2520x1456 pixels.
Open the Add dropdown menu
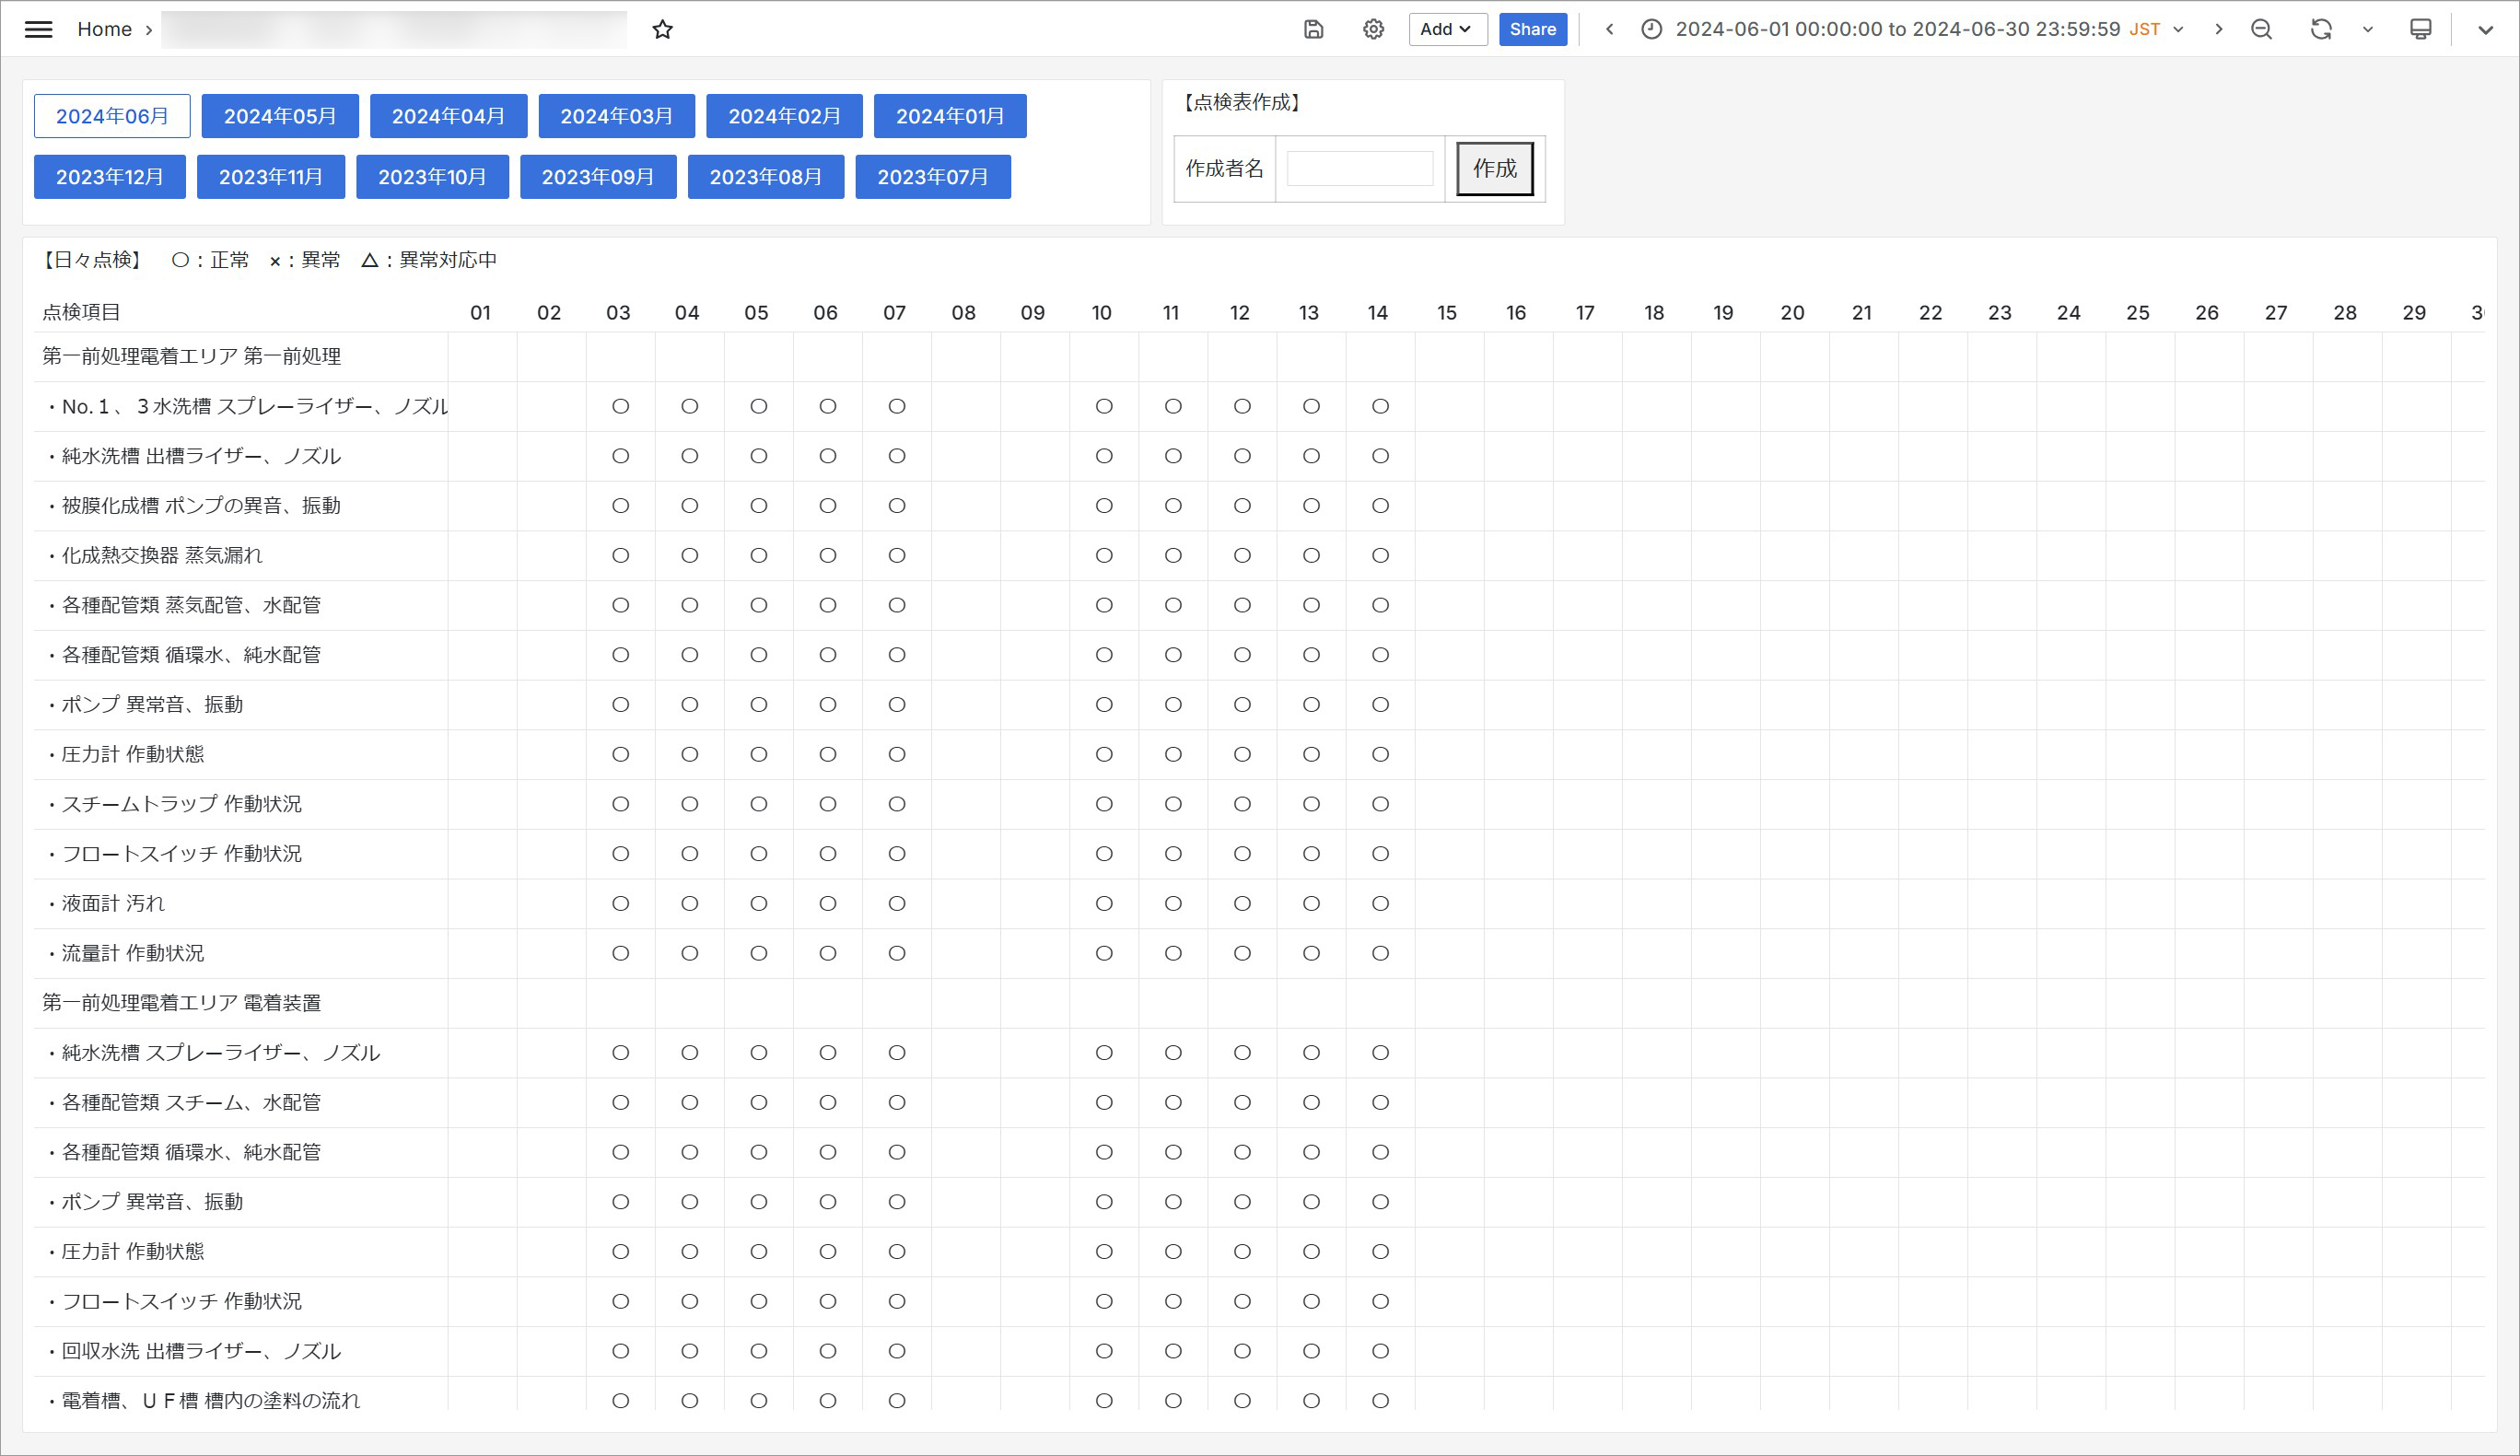pyautogui.click(x=1446, y=29)
